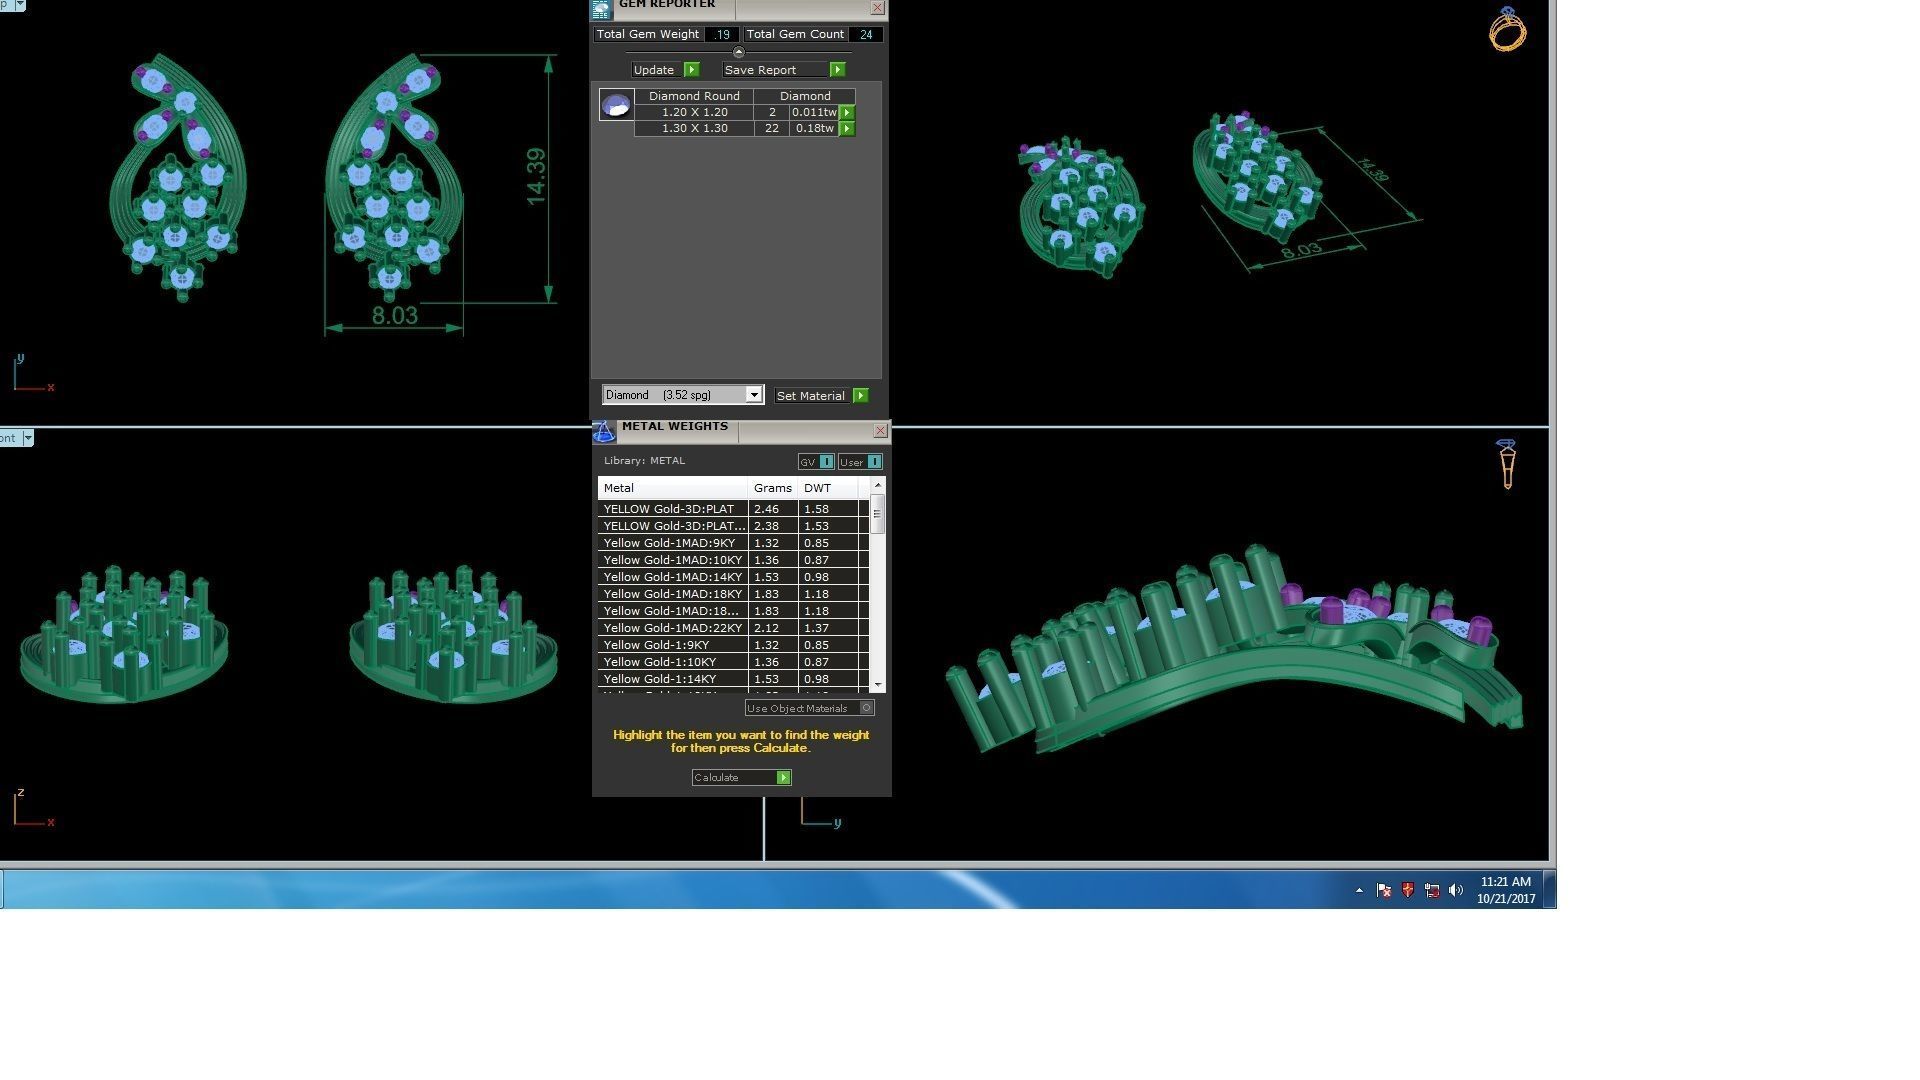Click green arrow next to 0.18tw row
Image resolution: width=1920 pixels, height=1080 pixels.
coord(847,129)
